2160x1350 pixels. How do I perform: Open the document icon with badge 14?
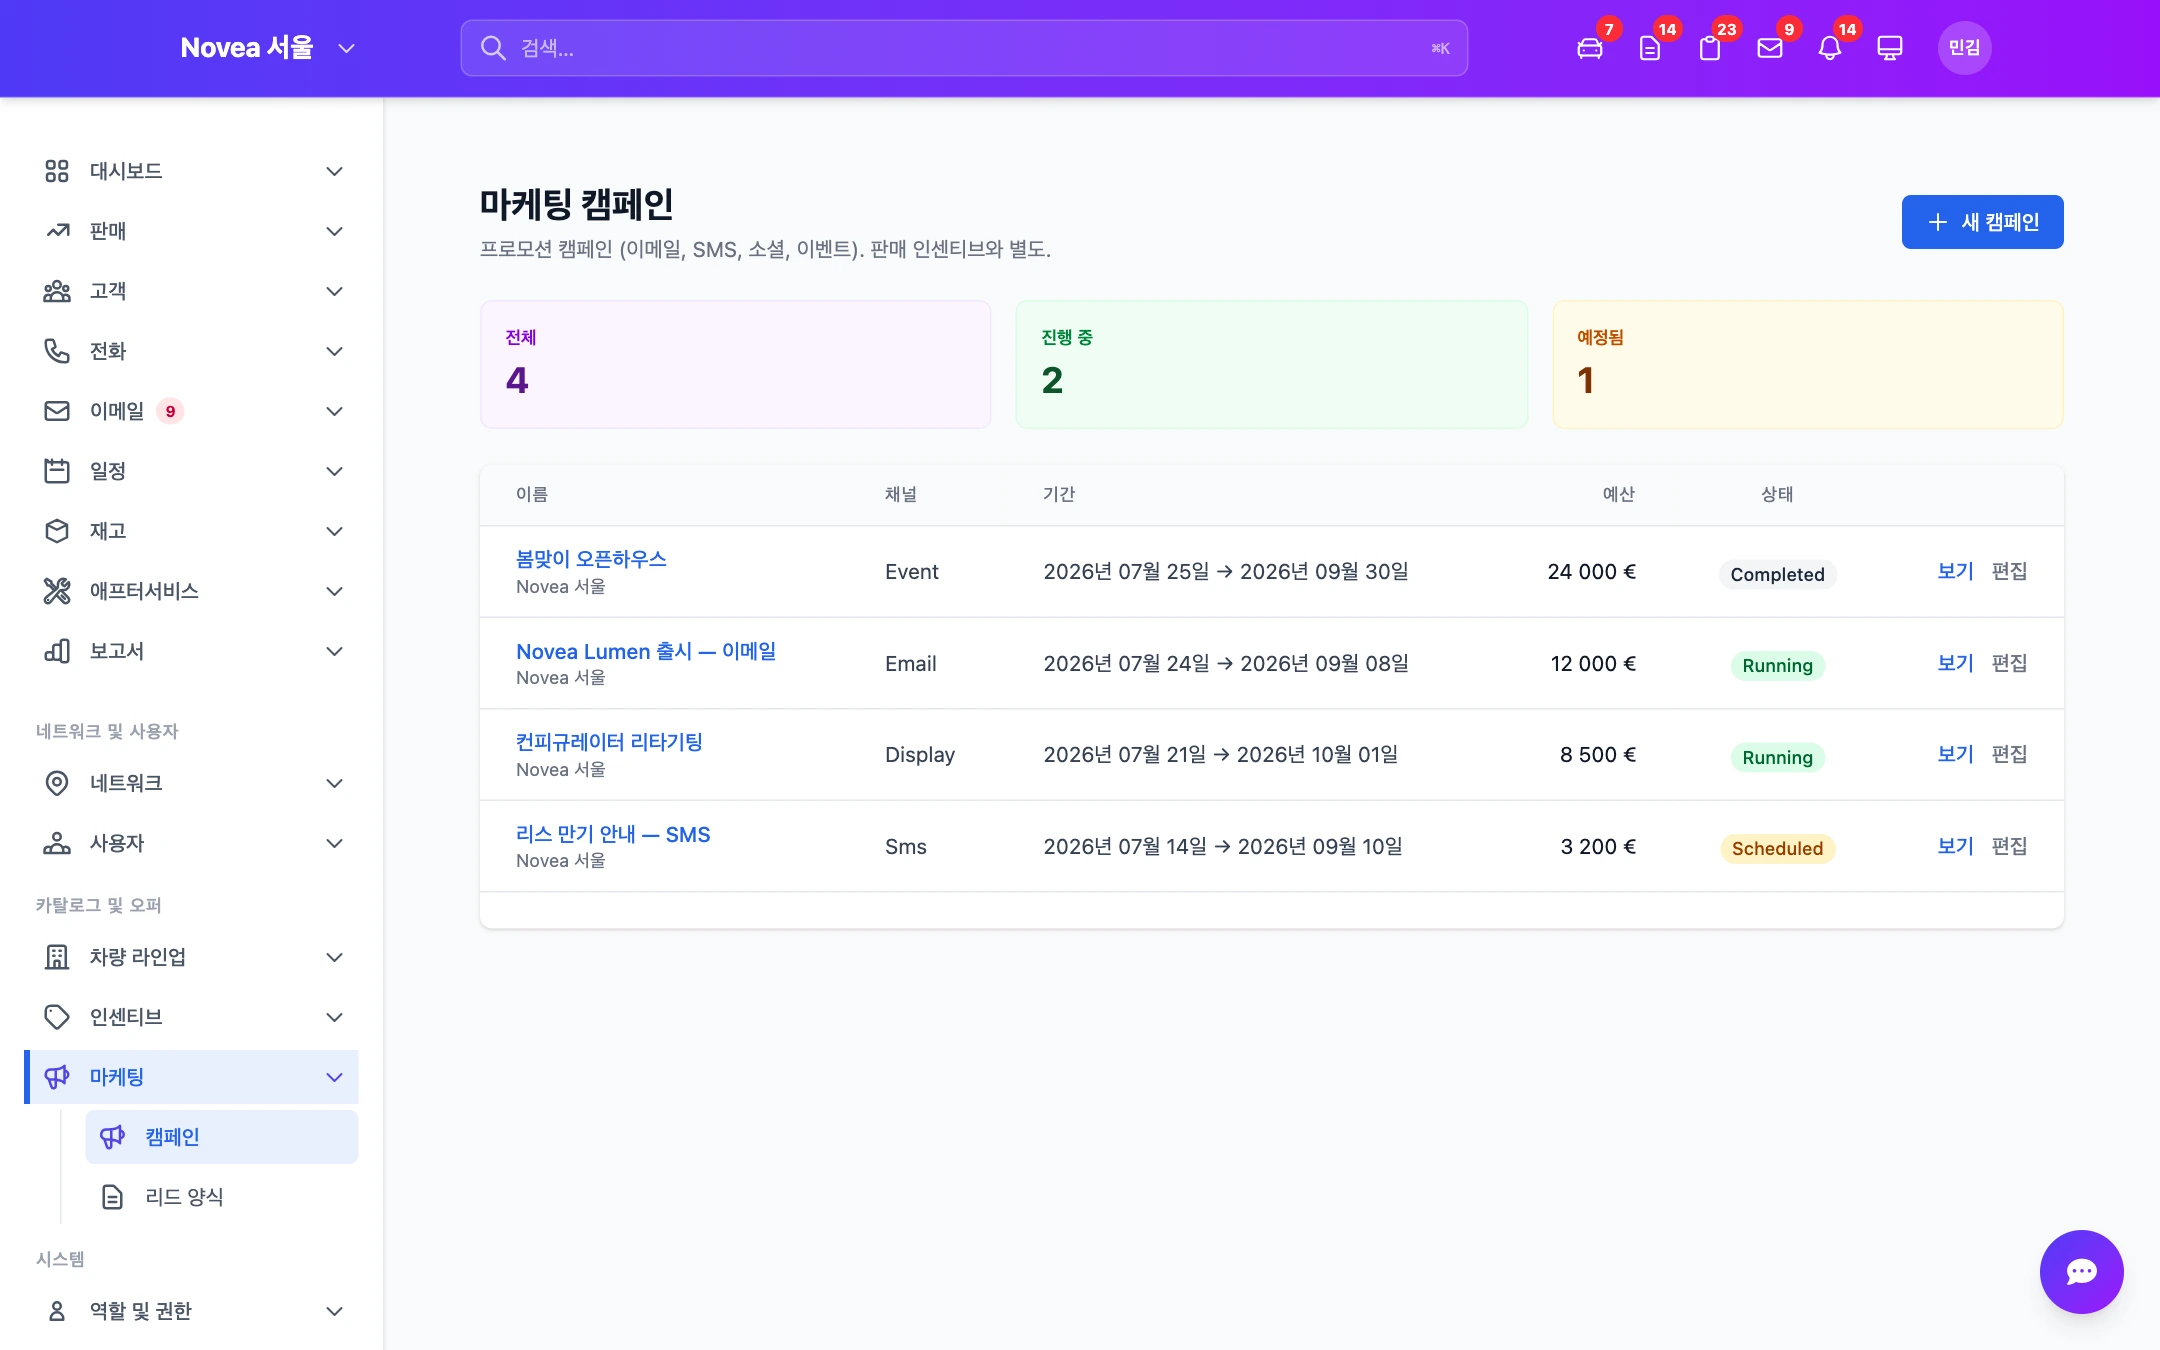(1650, 48)
